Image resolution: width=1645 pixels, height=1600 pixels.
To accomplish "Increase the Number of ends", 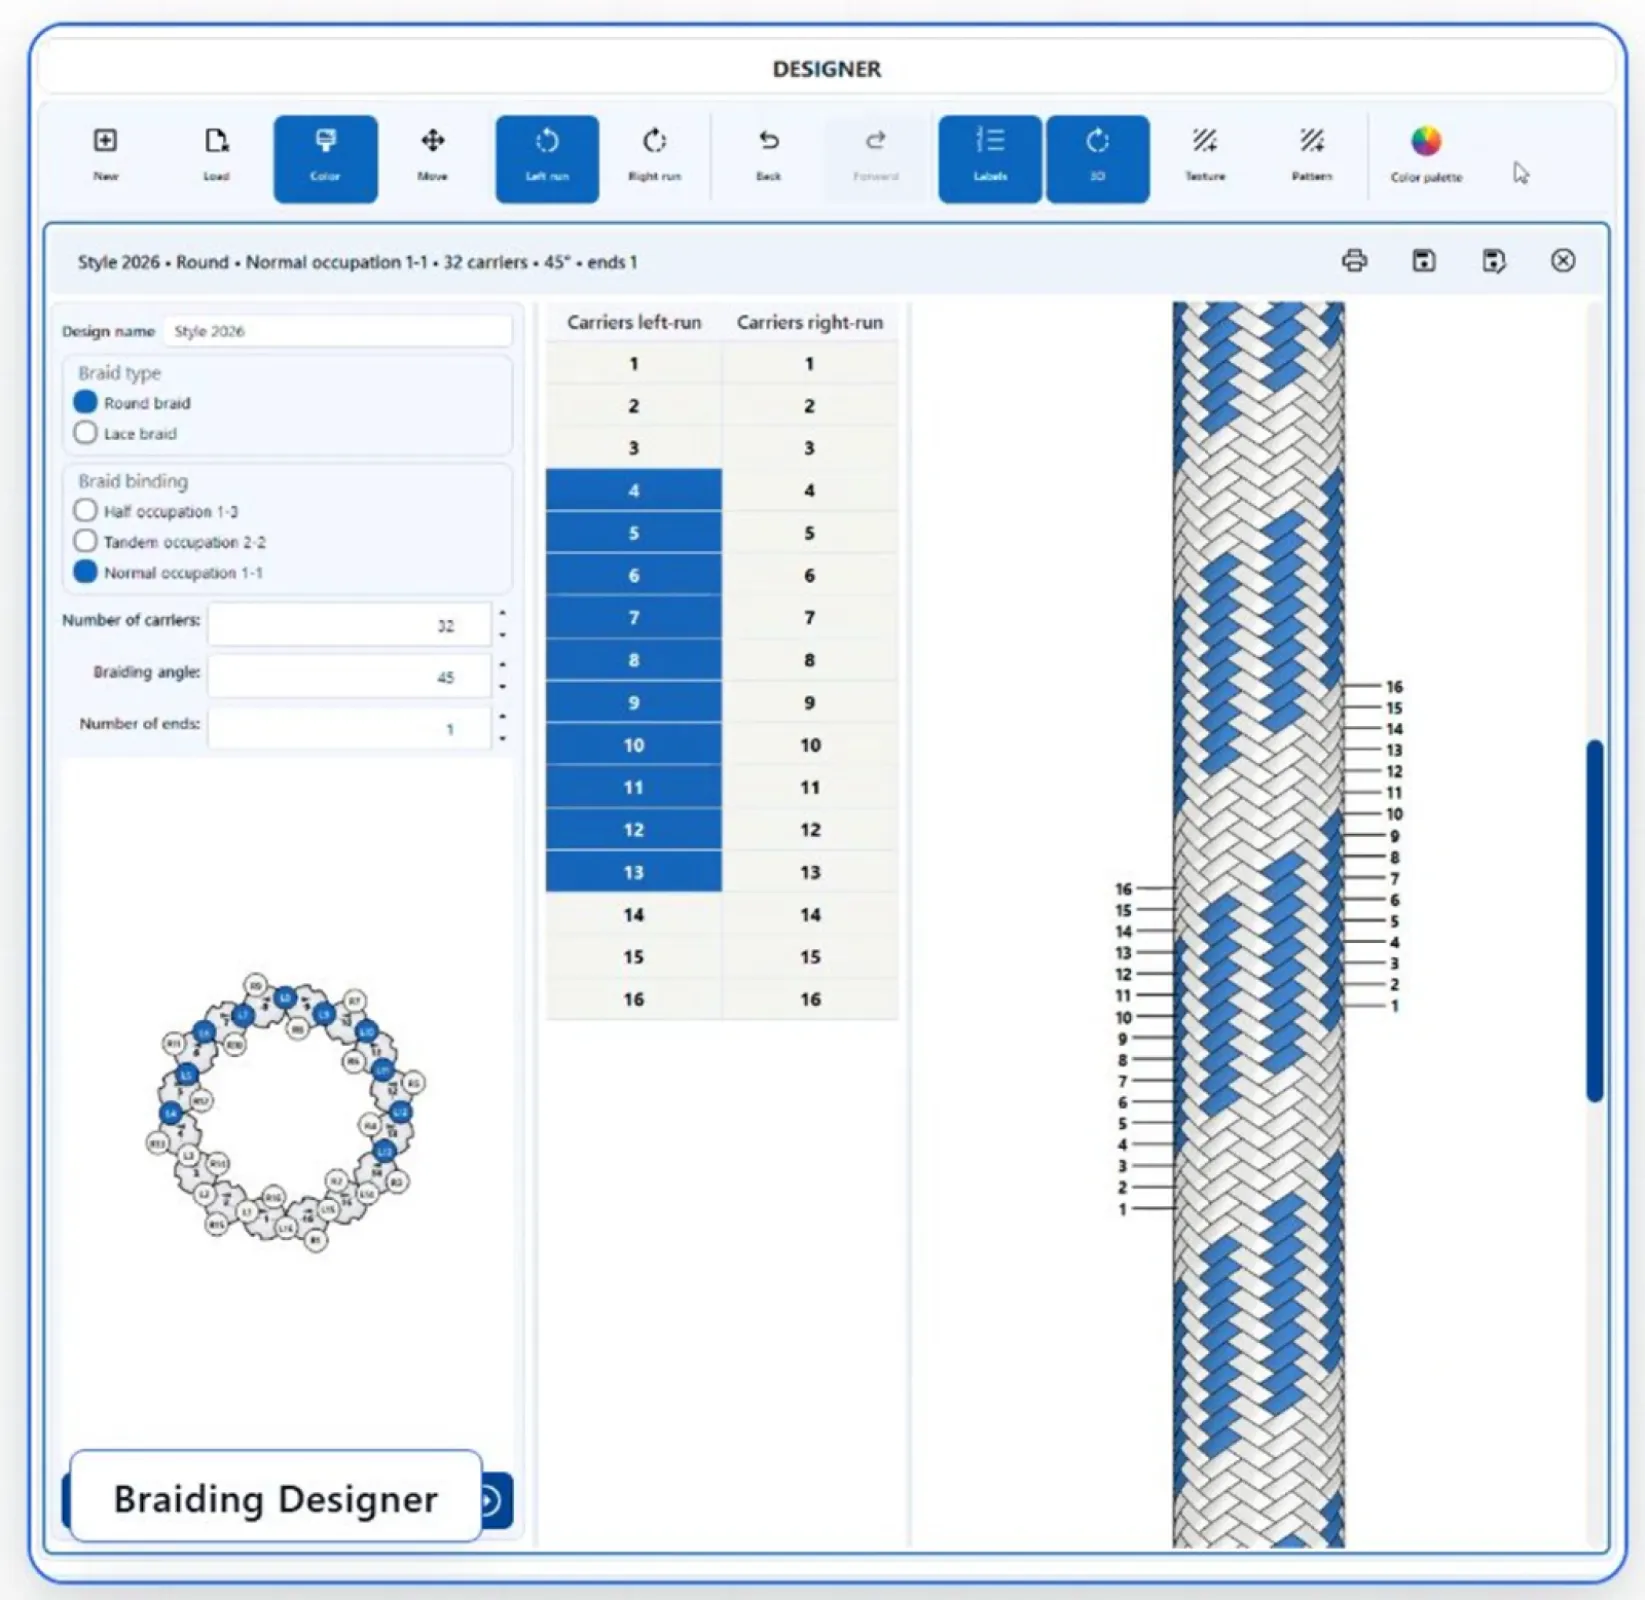I will tap(502, 716).
